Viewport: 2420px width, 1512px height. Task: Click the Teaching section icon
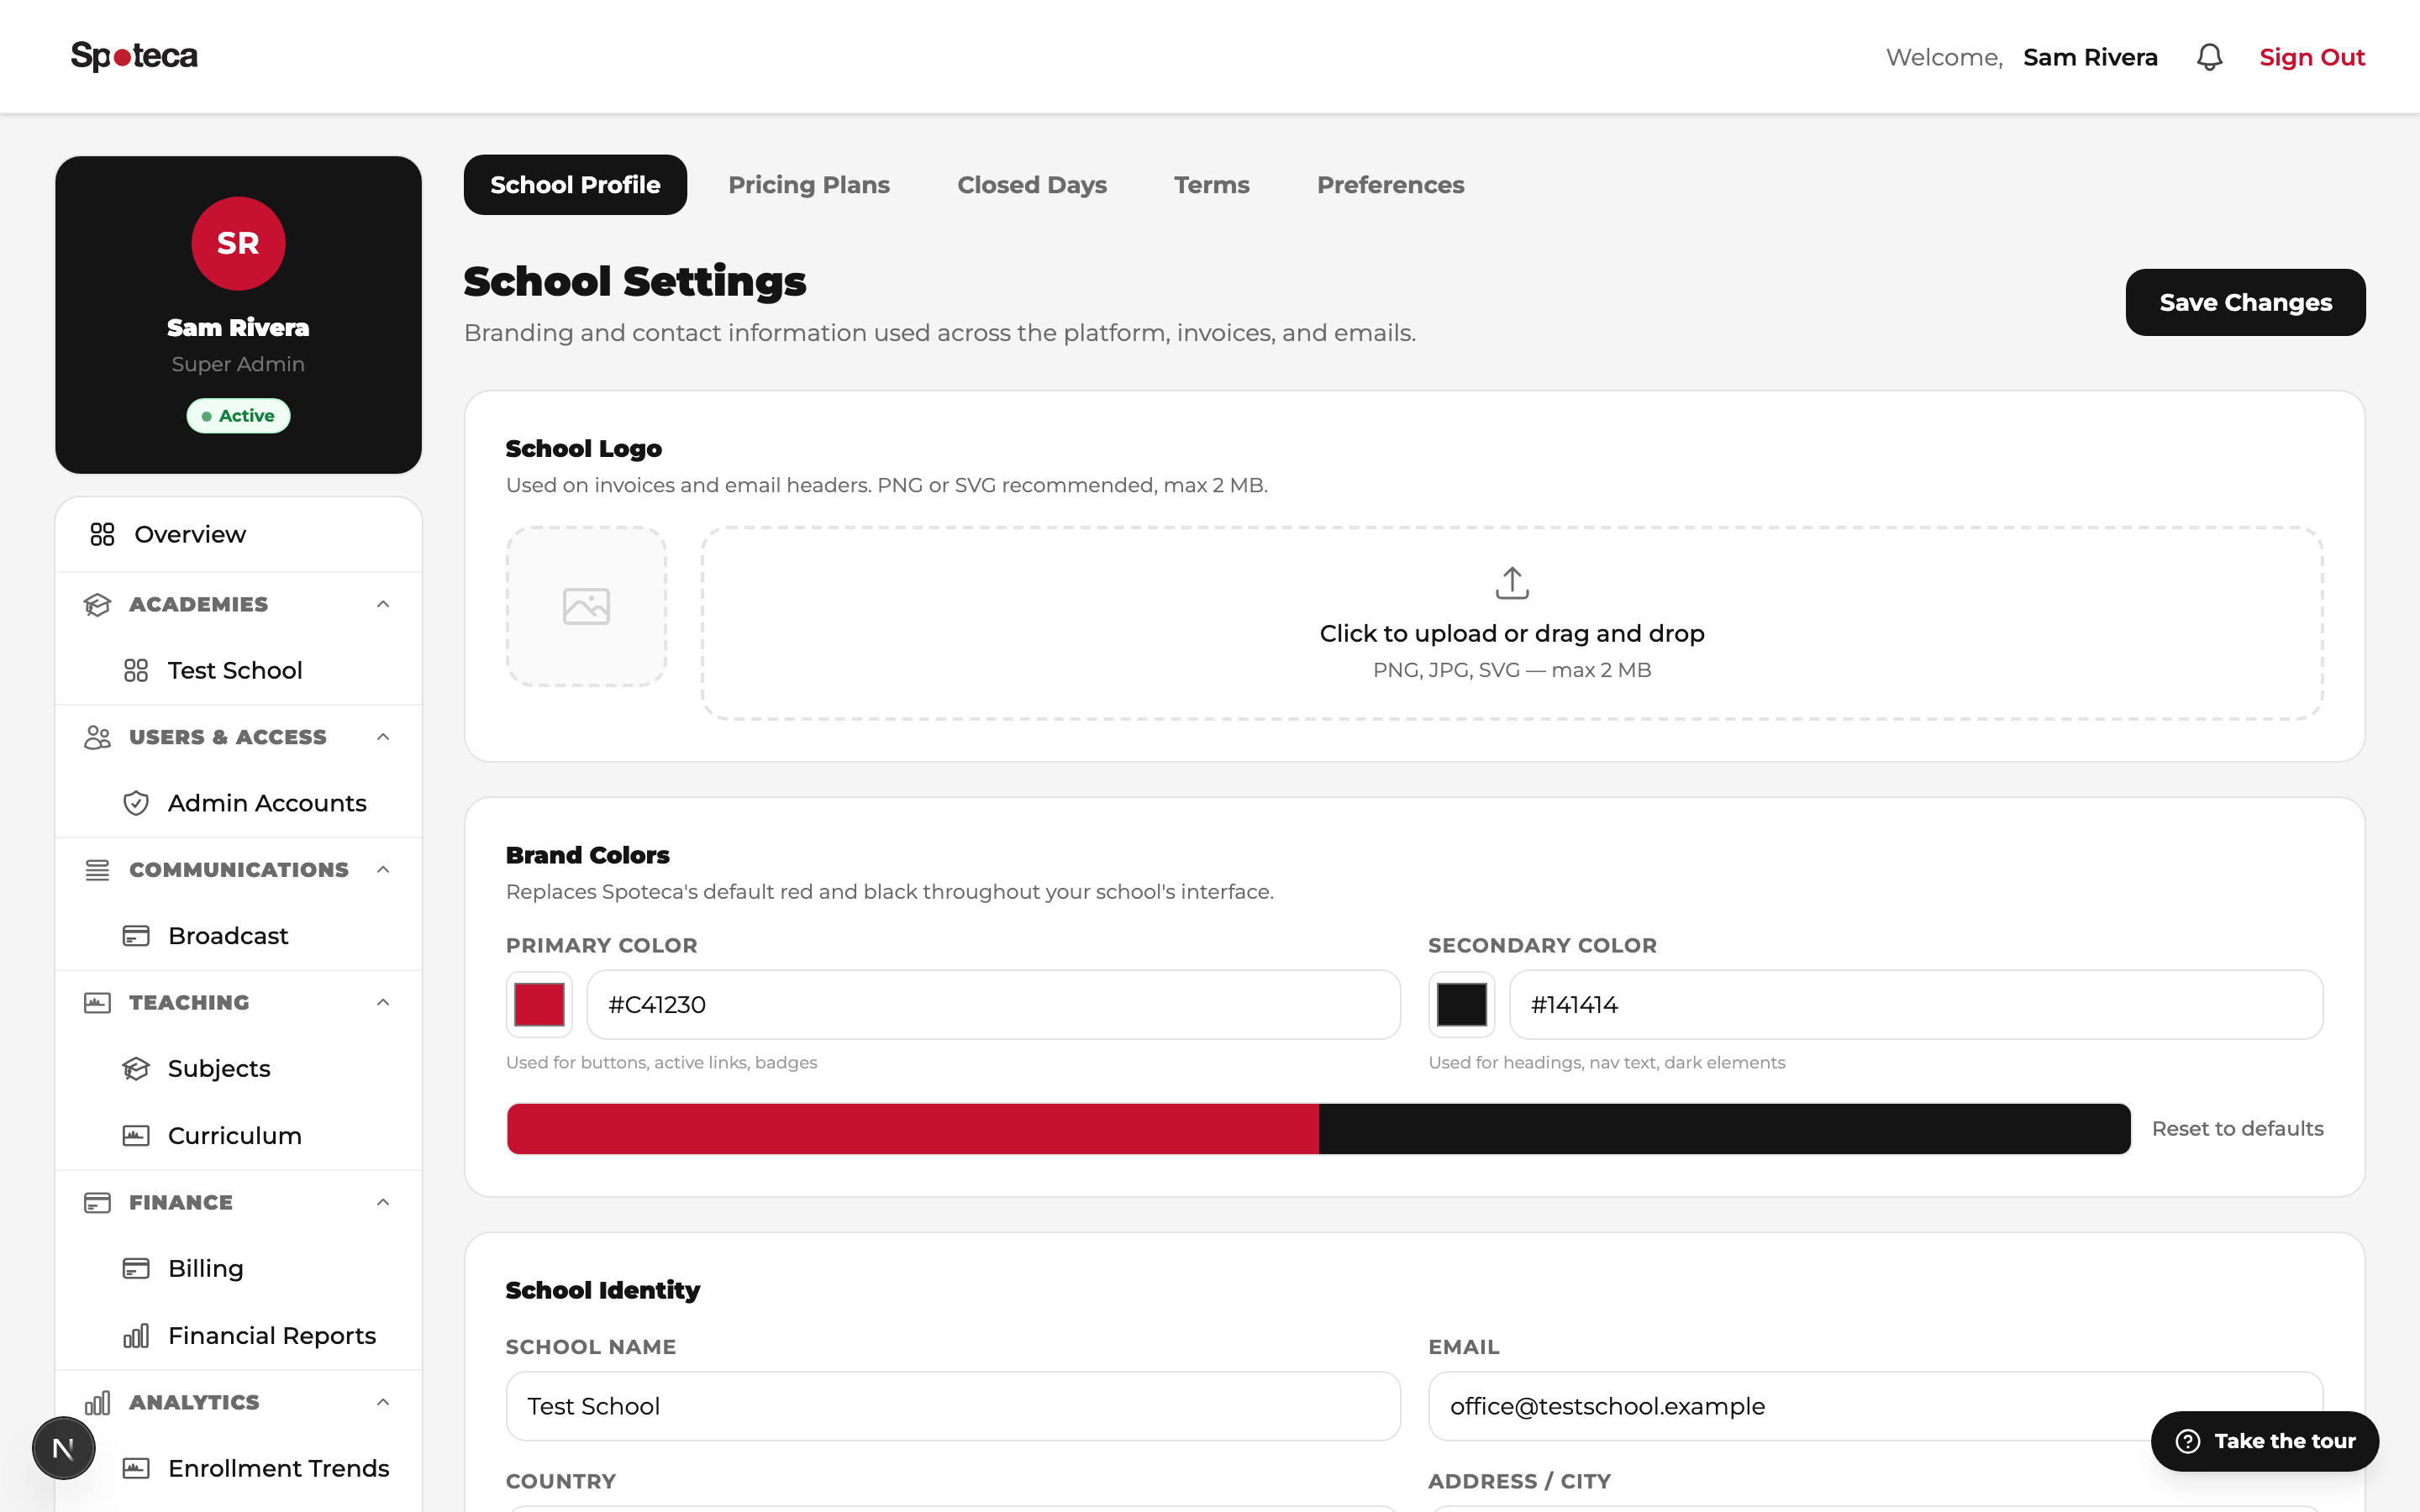point(97,1002)
